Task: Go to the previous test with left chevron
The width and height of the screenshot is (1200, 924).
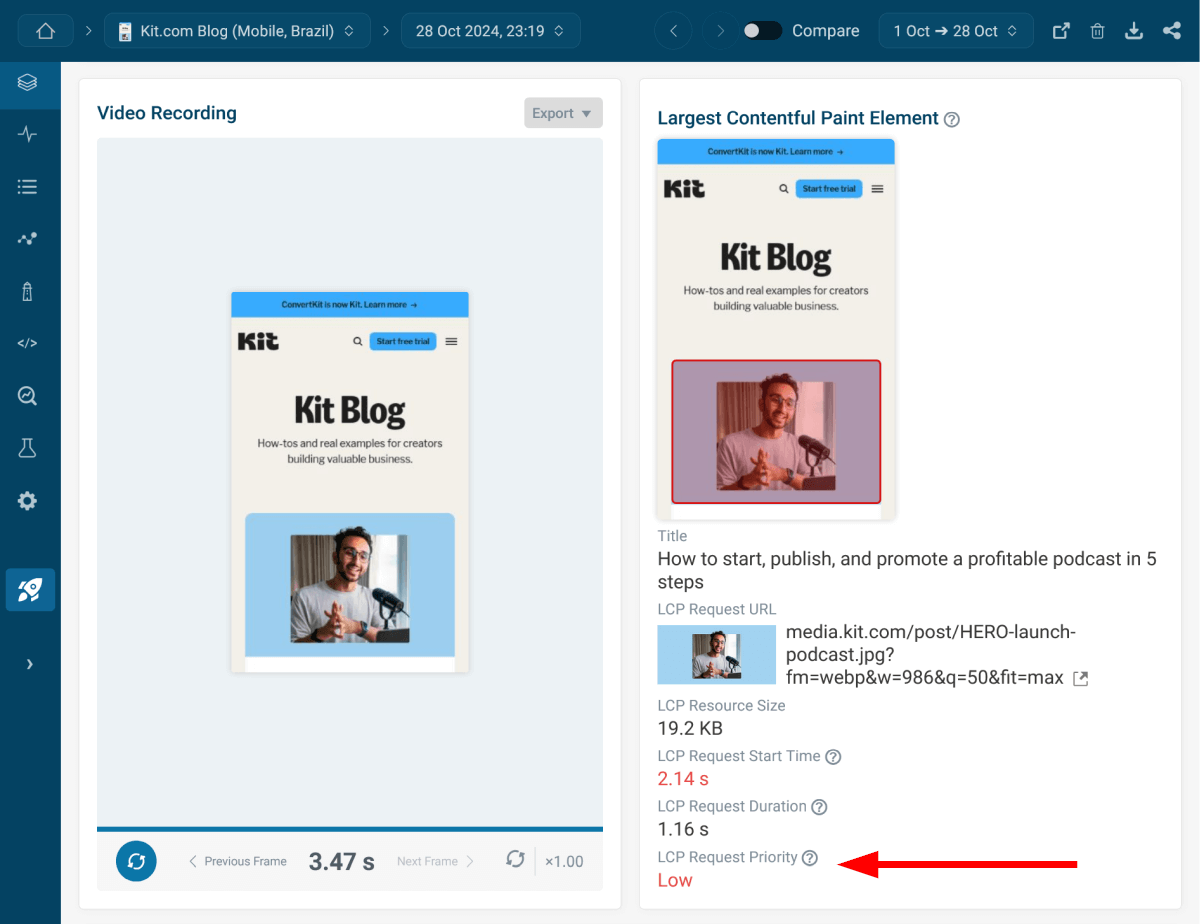Action: click(x=673, y=31)
